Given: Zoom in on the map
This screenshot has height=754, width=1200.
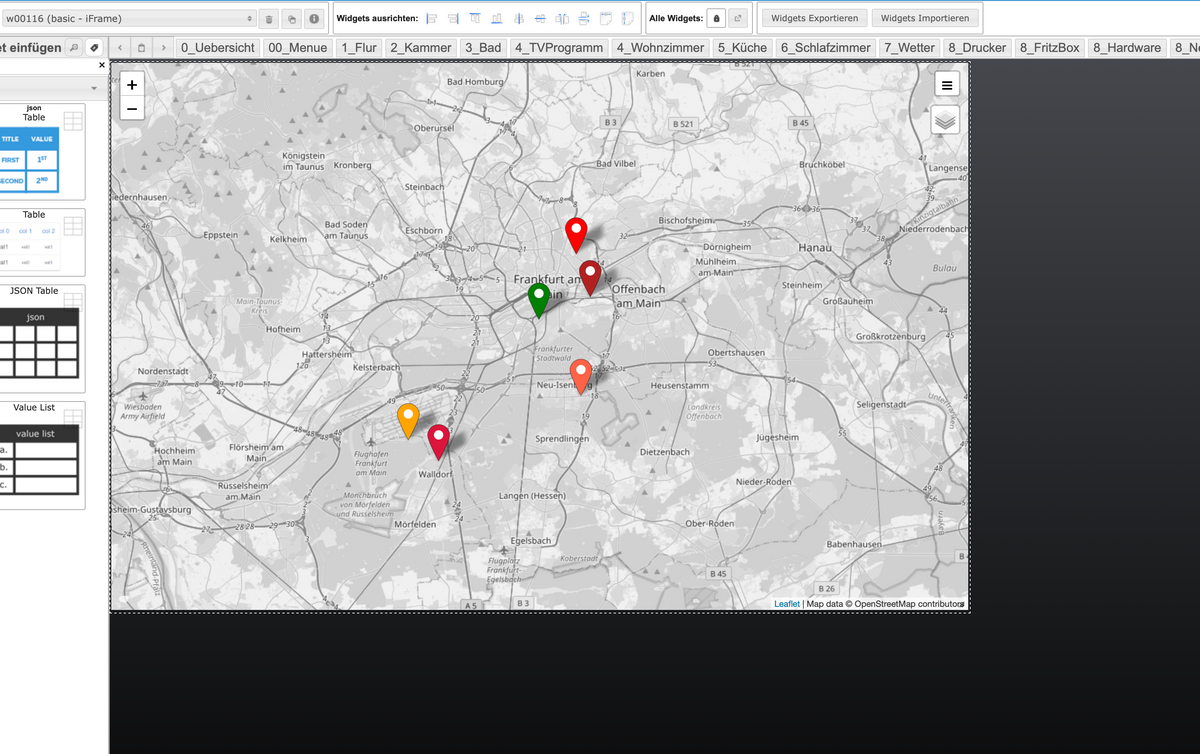Looking at the screenshot, I should point(132,85).
